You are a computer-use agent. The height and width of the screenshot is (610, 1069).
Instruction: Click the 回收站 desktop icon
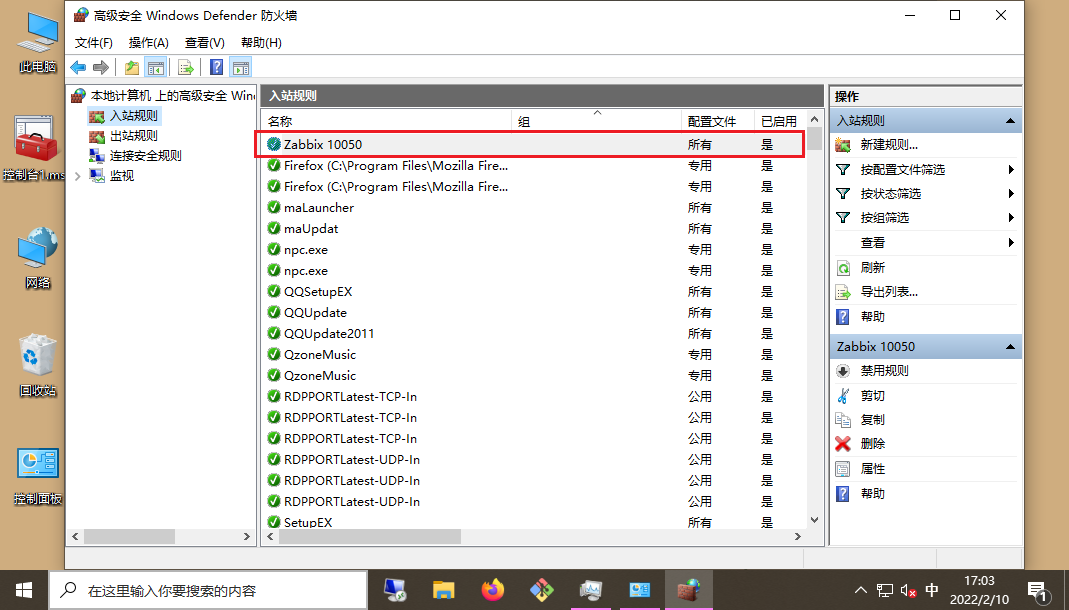coord(37,365)
